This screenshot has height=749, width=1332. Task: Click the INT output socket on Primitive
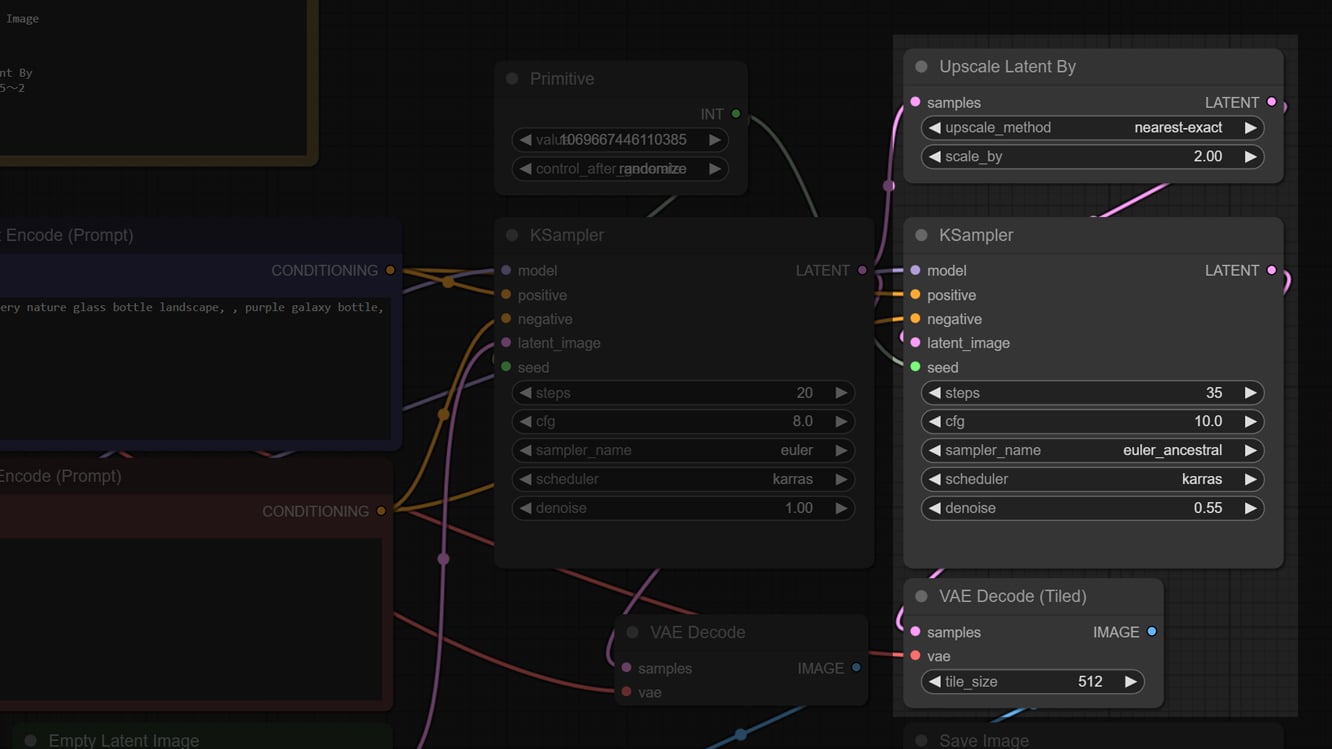736,114
